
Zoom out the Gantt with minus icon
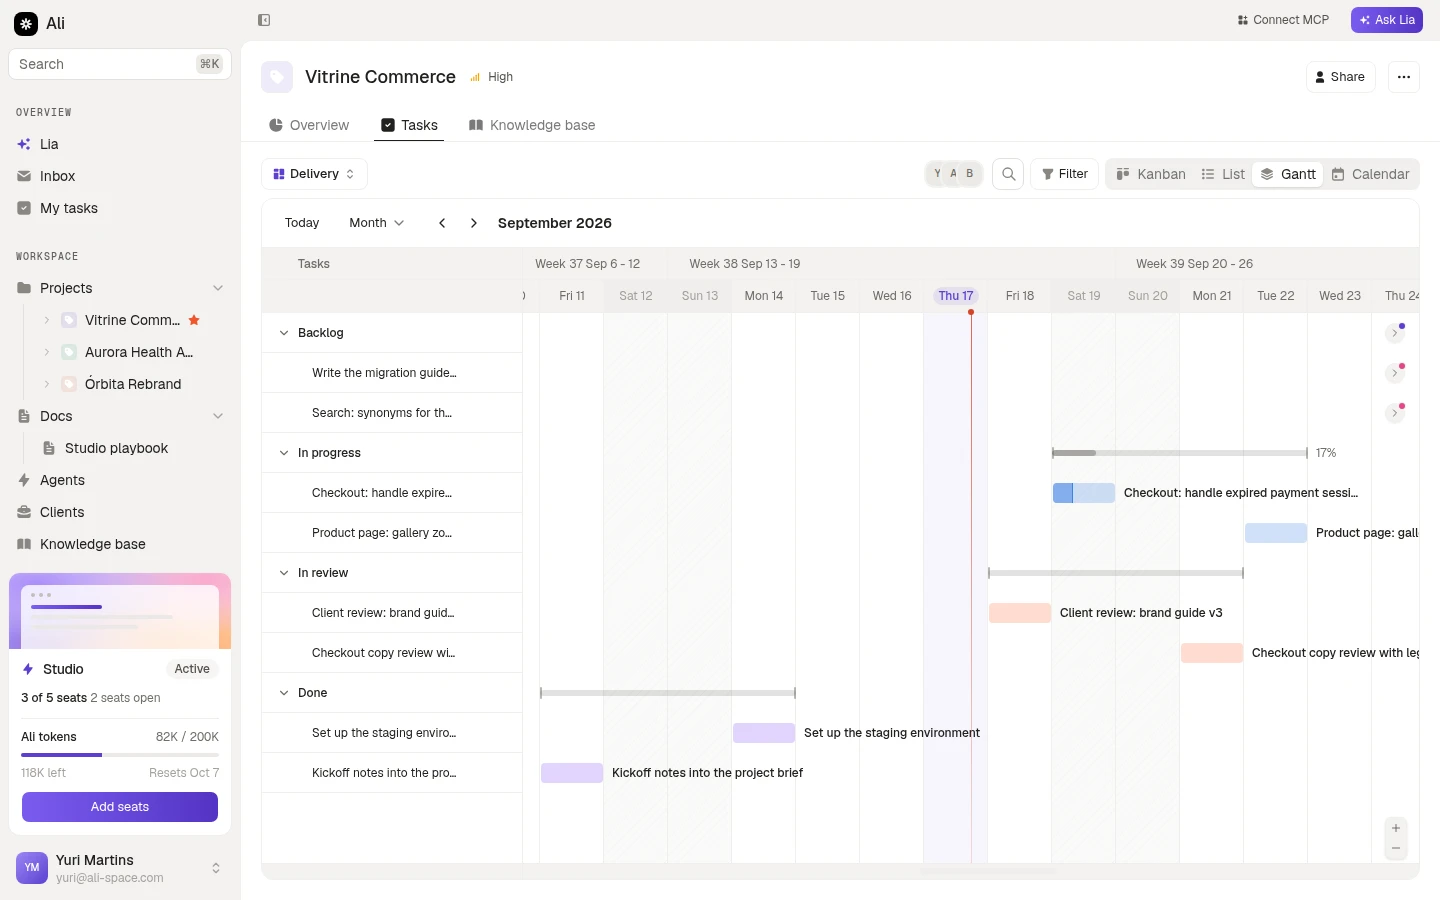tap(1396, 849)
